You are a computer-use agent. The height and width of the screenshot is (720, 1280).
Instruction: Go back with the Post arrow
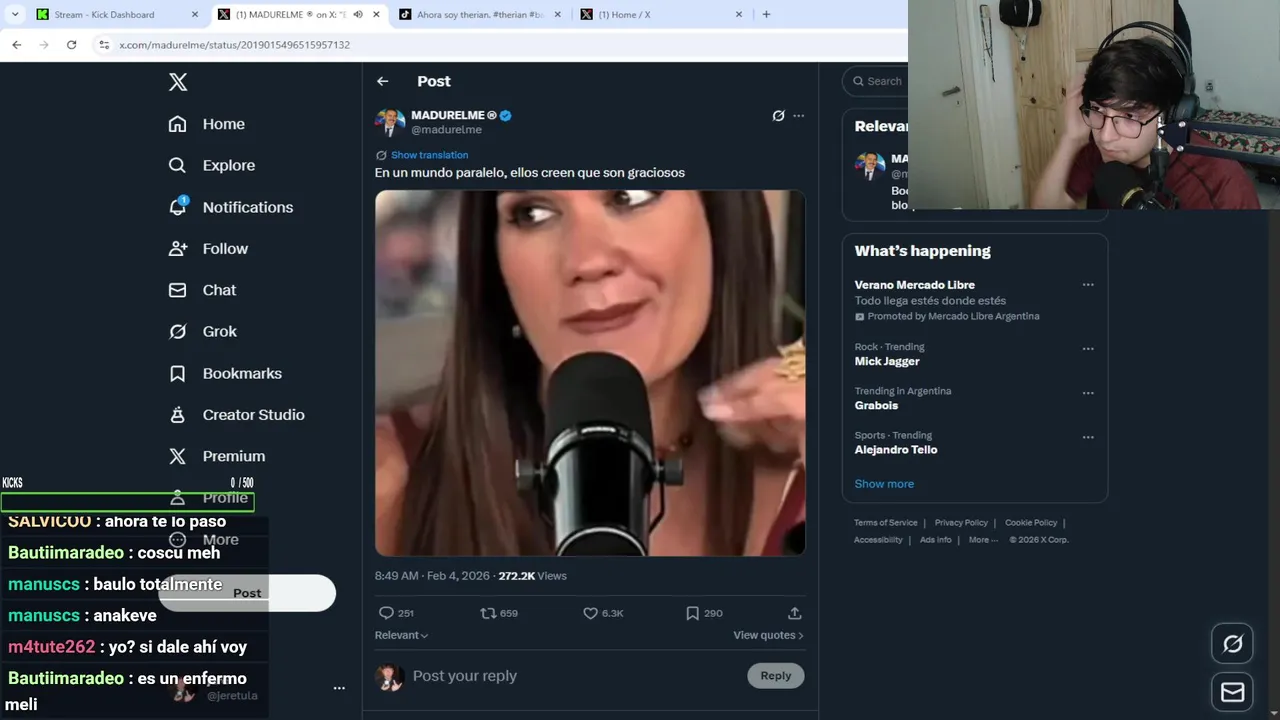(382, 81)
